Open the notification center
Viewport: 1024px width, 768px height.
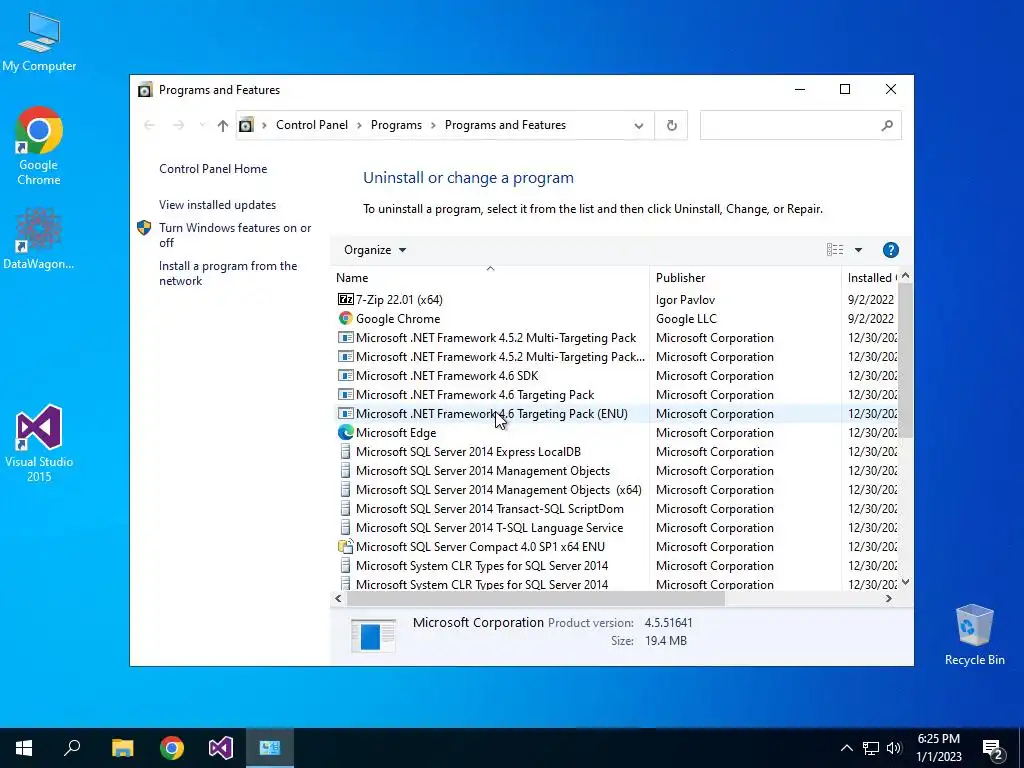[x=993, y=749]
